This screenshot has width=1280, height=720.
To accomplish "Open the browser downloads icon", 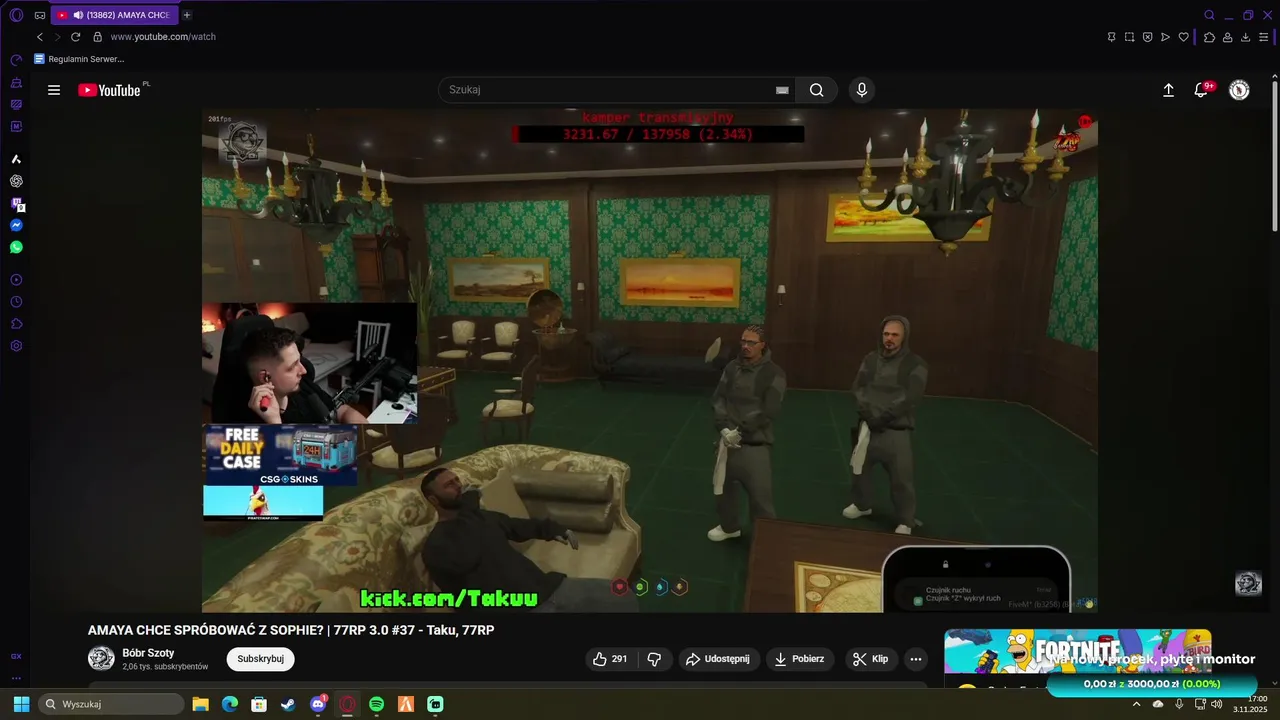I will [x=1245, y=37].
